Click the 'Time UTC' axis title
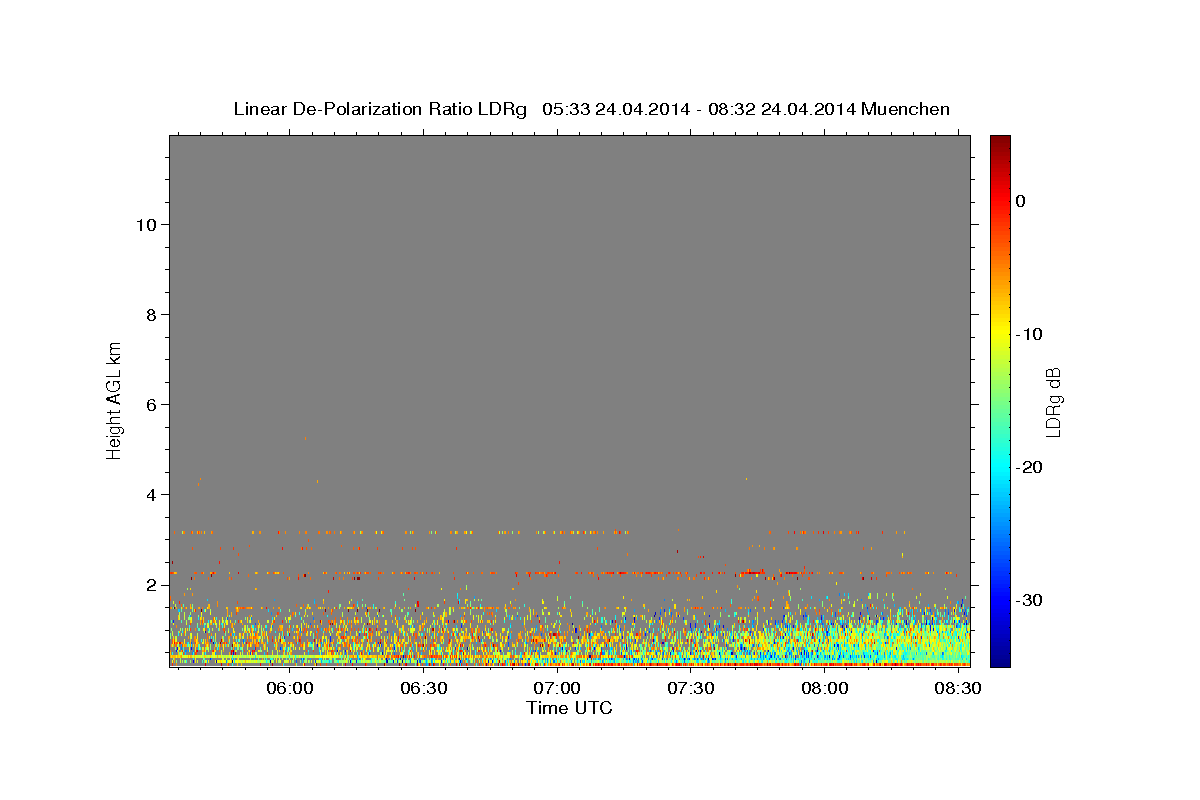1200x800 pixels. click(569, 708)
